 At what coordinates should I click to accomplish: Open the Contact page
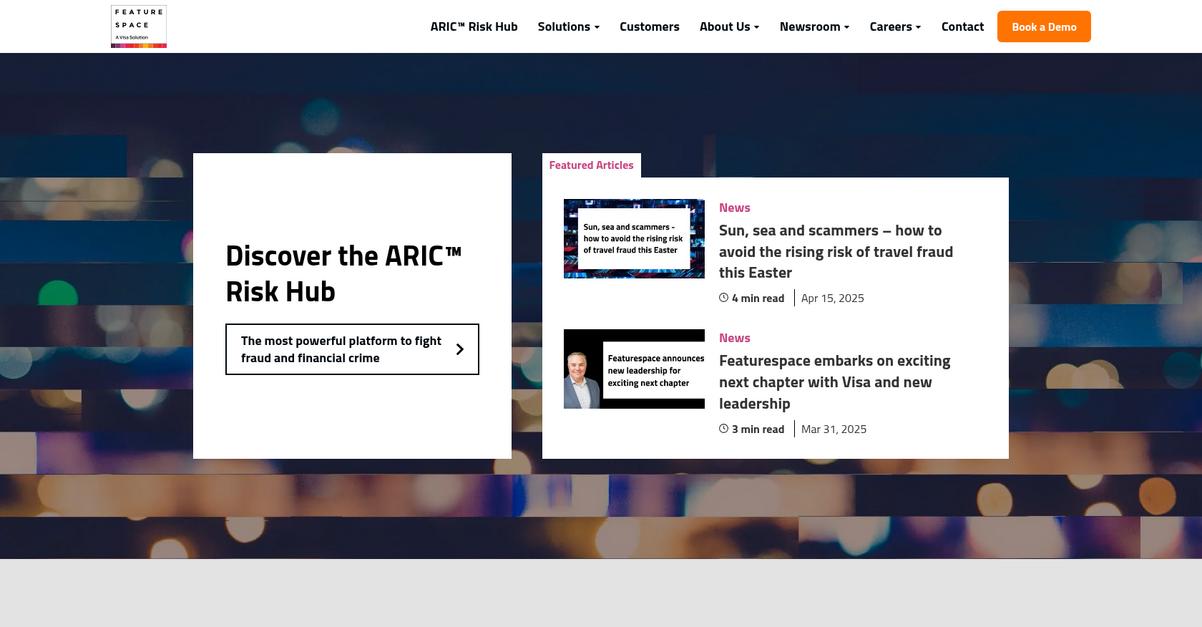click(962, 27)
